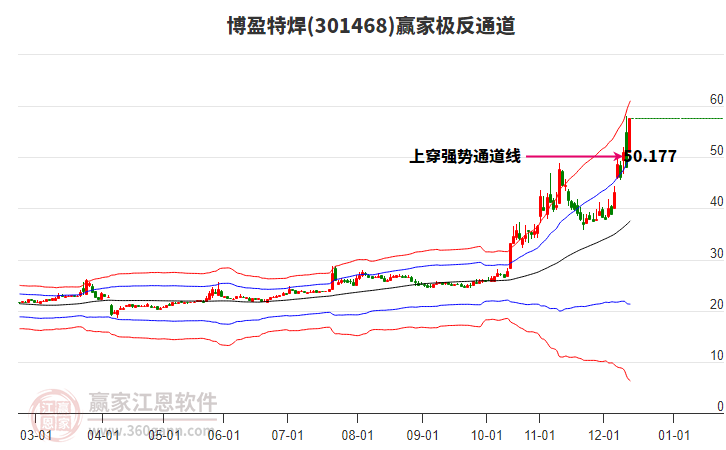Click the 0 price axis value
This screenshot has height=450, width=726.
[x=720, y=406]
